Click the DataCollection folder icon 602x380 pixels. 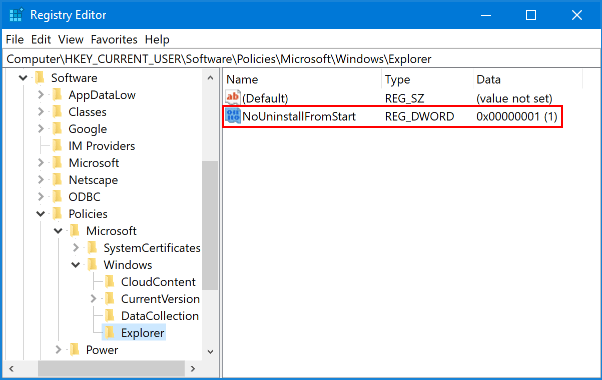tap(109, 316)
